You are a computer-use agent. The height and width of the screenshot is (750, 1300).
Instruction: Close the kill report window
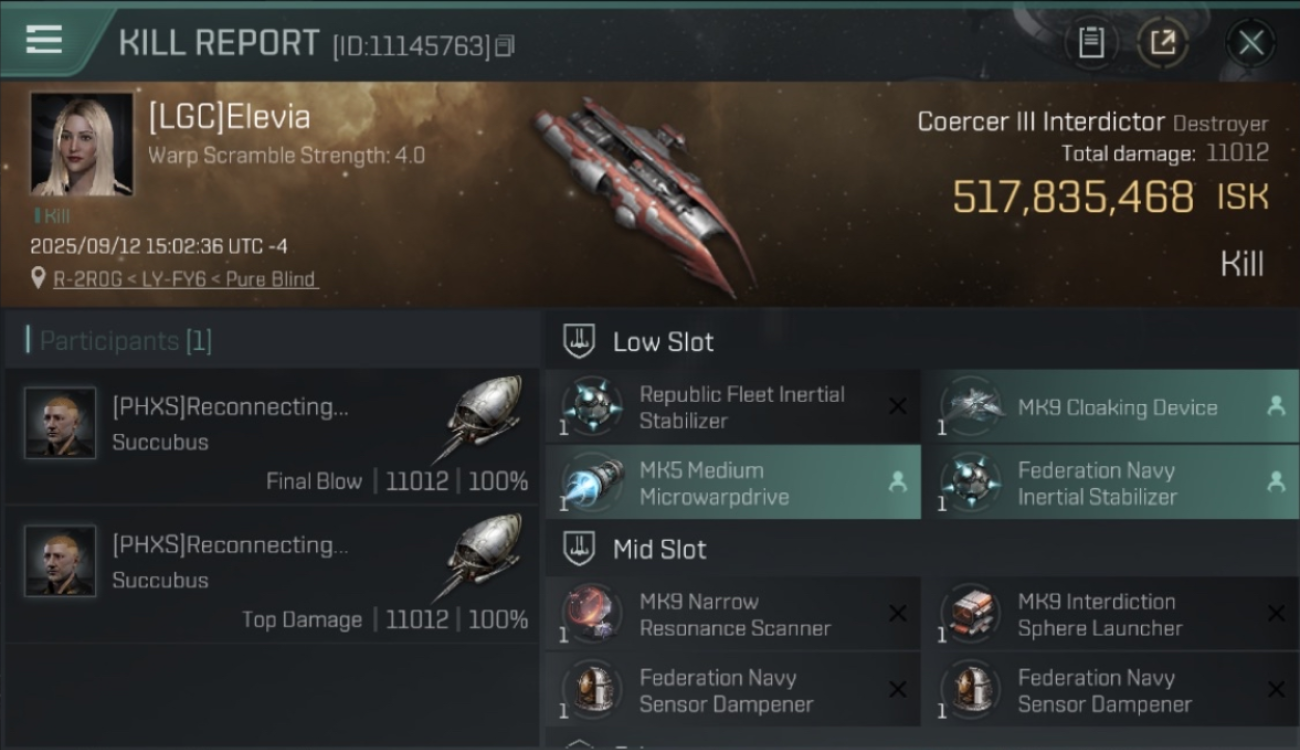click(x=1251, y=43)
